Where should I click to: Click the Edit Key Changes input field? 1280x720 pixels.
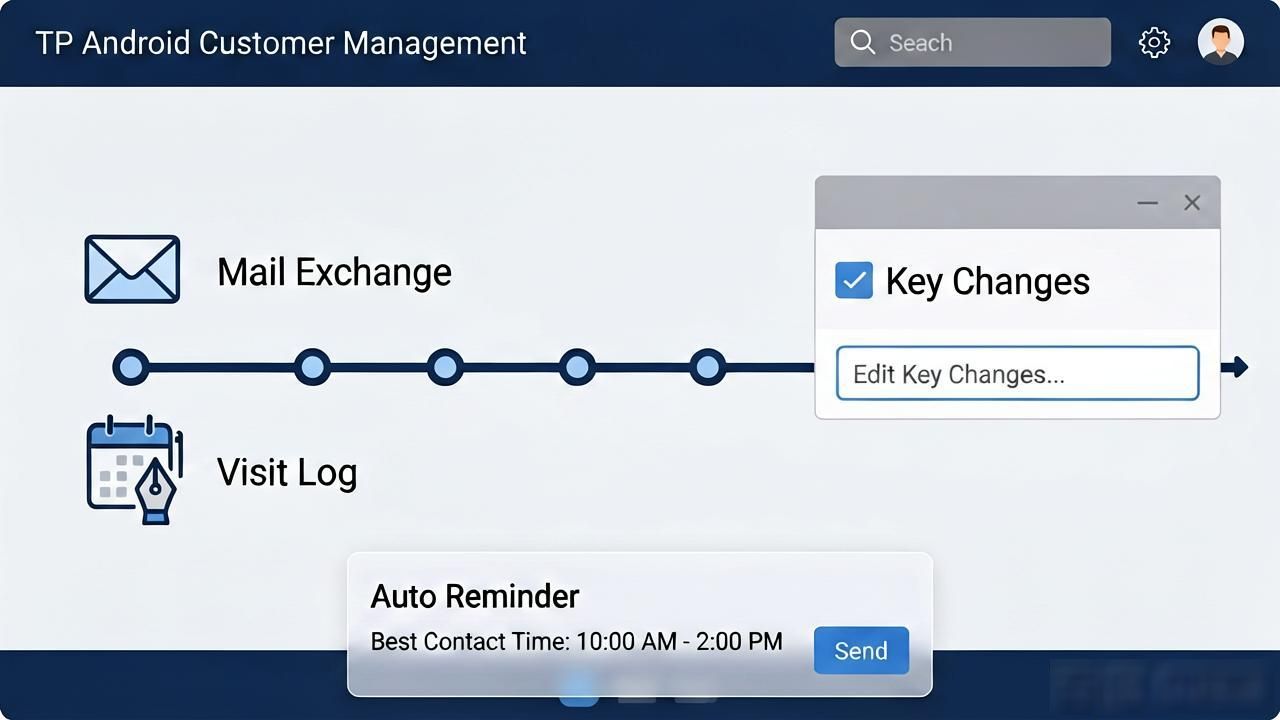(x=1017, y=374)
